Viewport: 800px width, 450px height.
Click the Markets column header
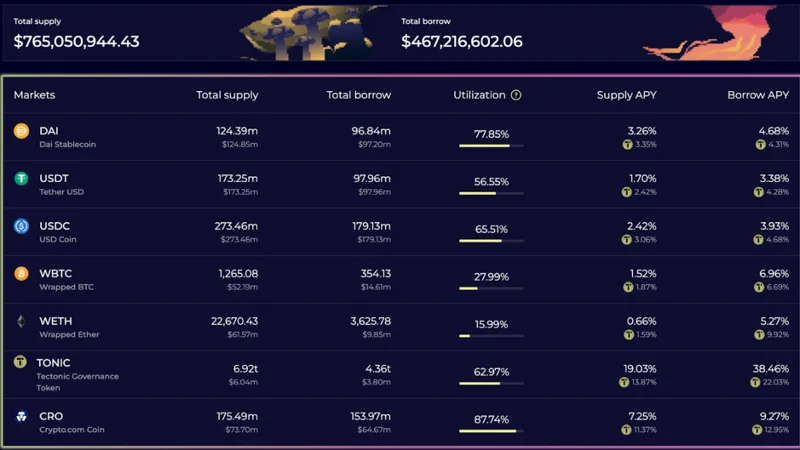tap(34, 95)
